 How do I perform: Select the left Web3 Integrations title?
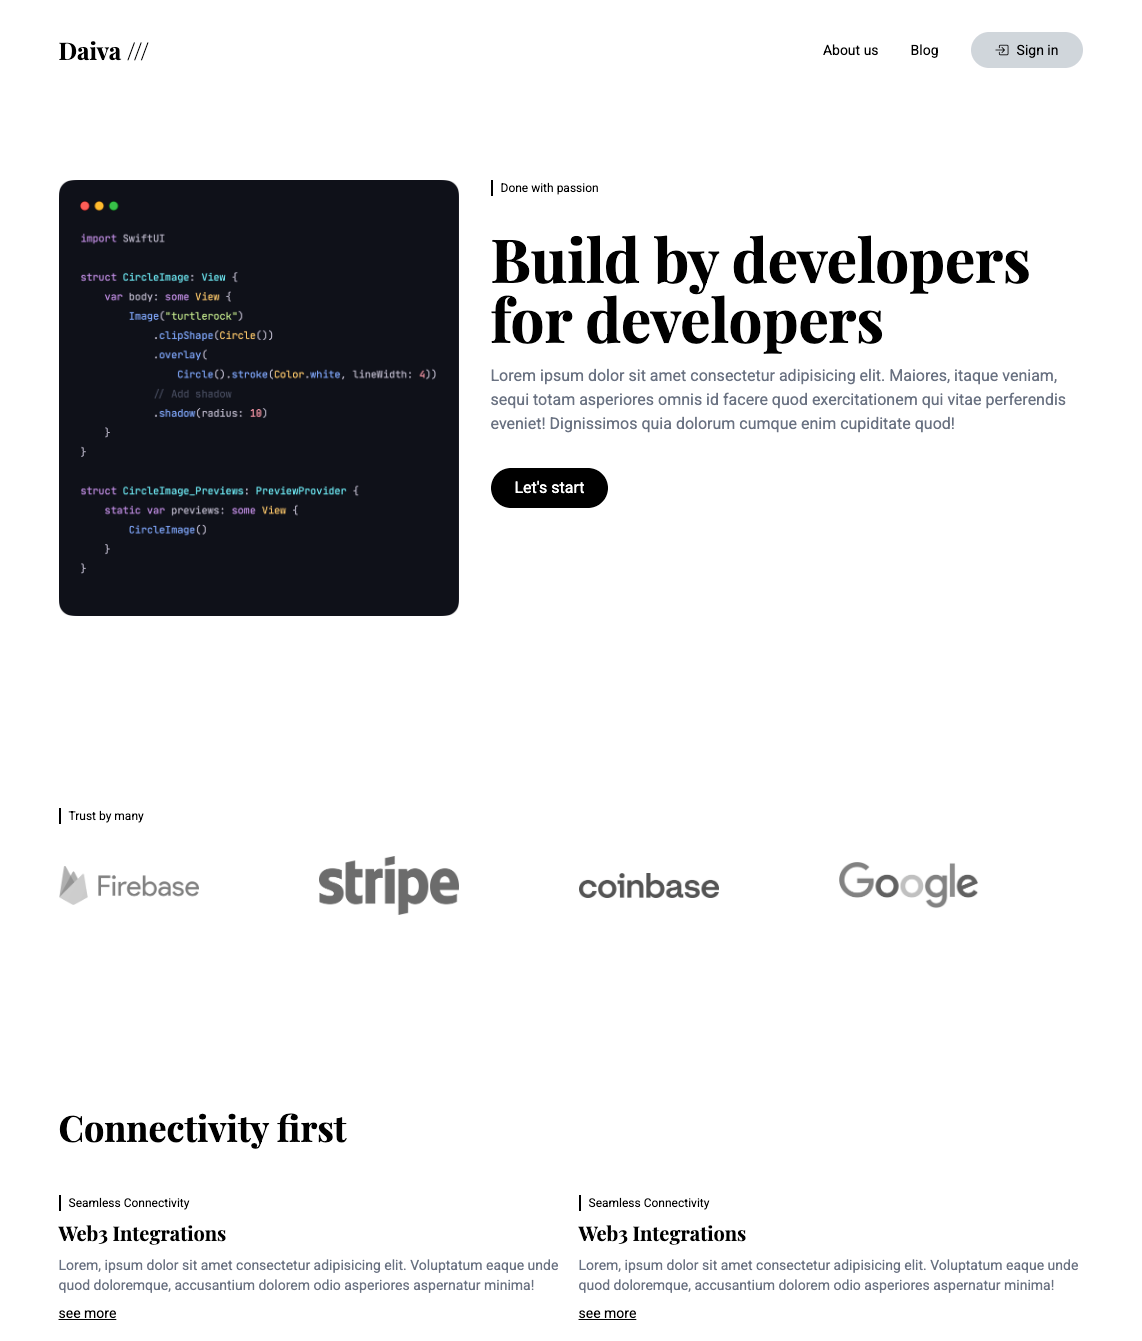click(142, 1233)
